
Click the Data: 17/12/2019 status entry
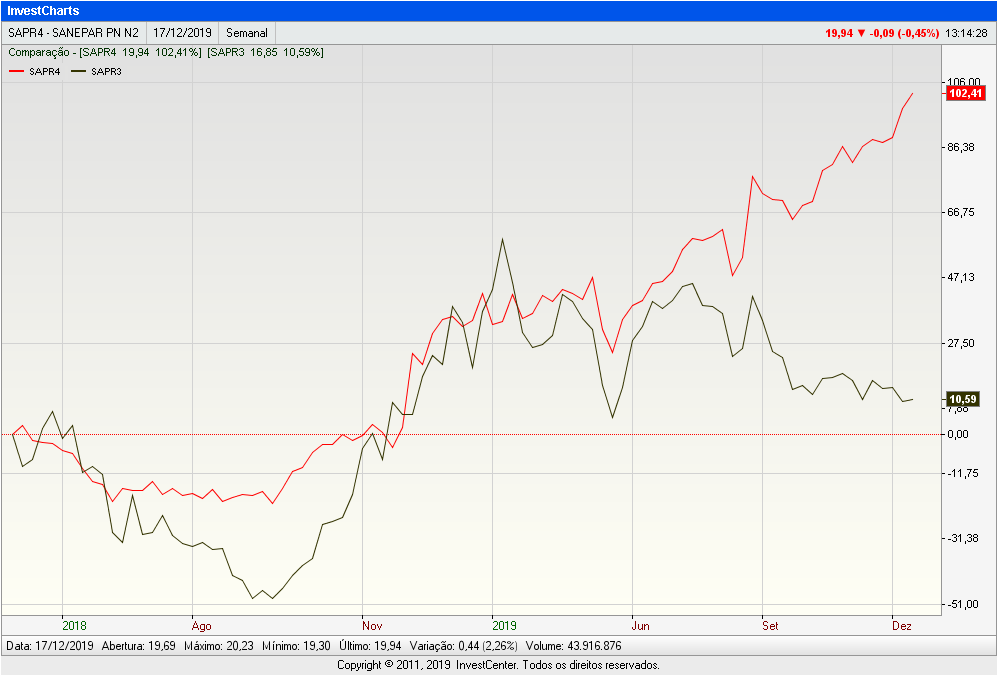pyautogui.click(x=50, y=645)
